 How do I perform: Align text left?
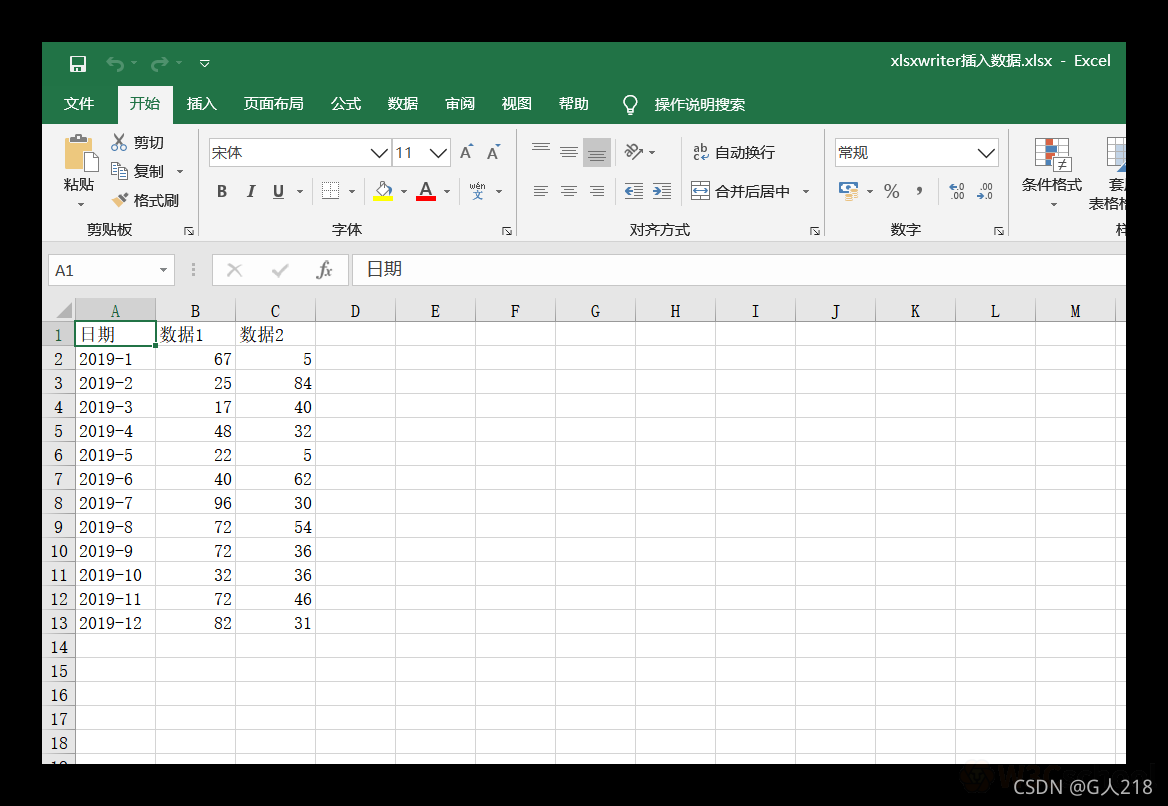click(x=541, y=191)
